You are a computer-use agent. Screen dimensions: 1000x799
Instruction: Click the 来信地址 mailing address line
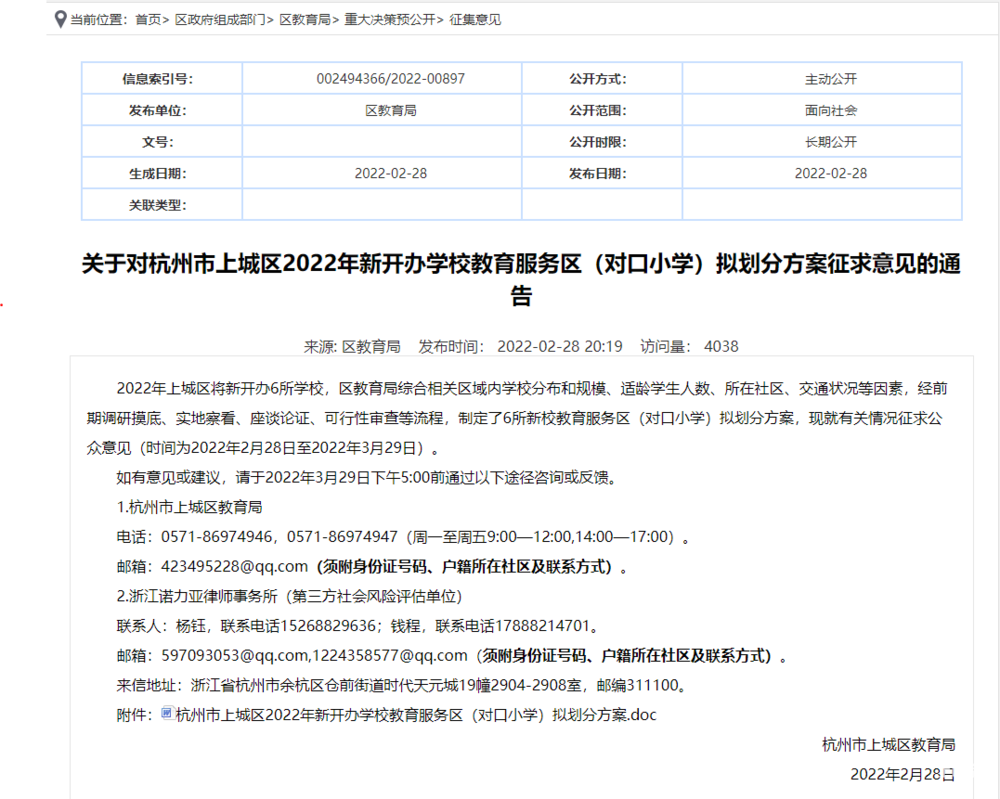pyautogui.click(x=404, y=685)
